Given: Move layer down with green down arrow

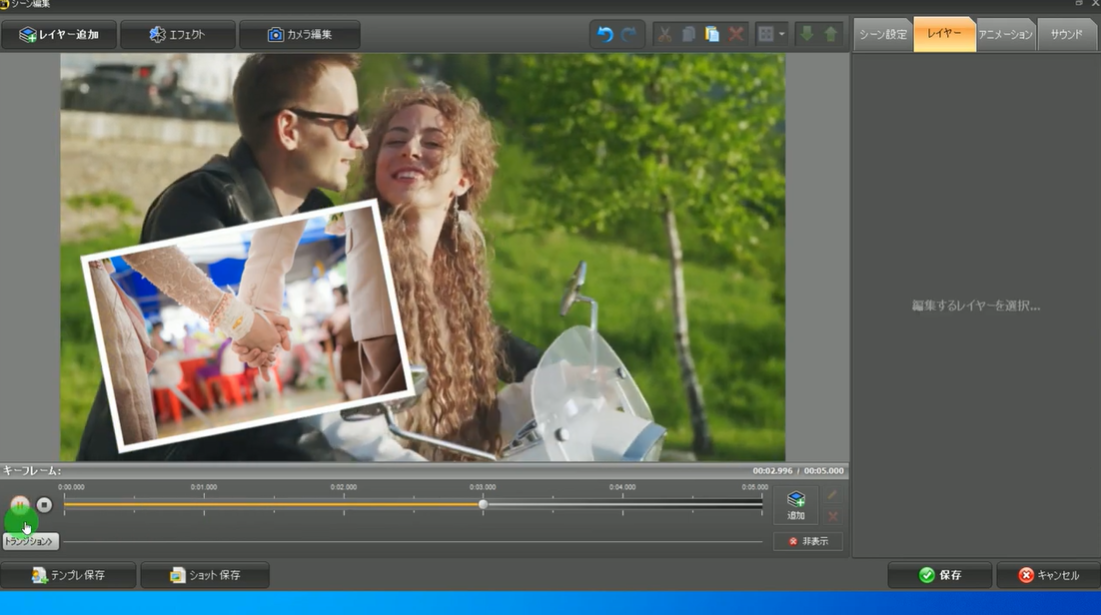Looking at the screenshot, I should click(x=807, y=34).
